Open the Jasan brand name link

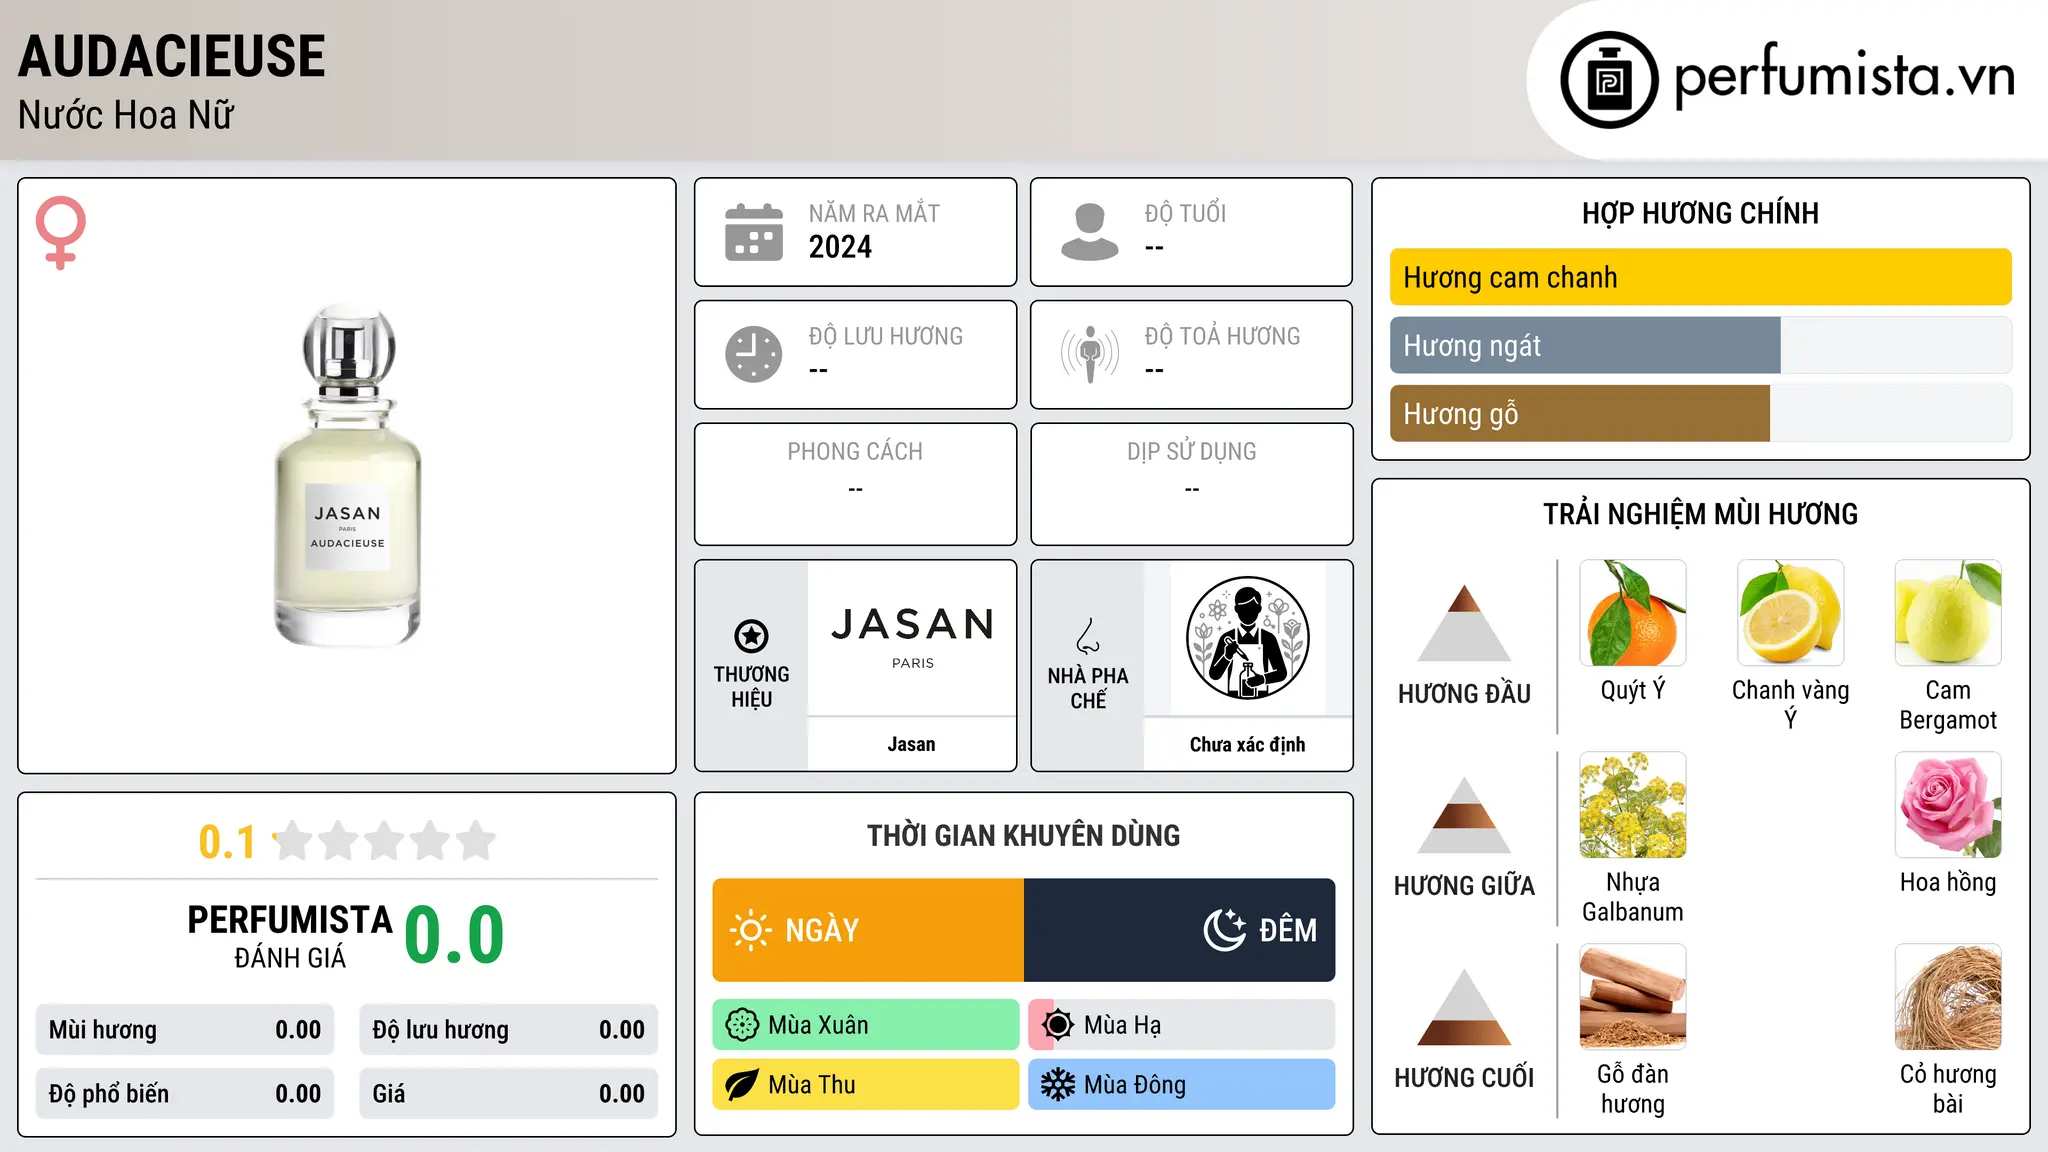tap(912, 744)
